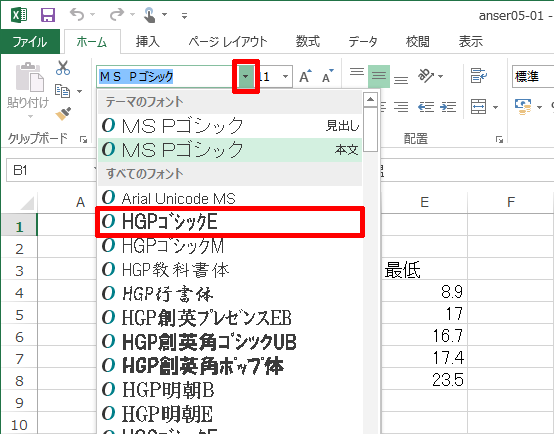
Task: Toggle middle vertical alignment
Action: (379, 76)
